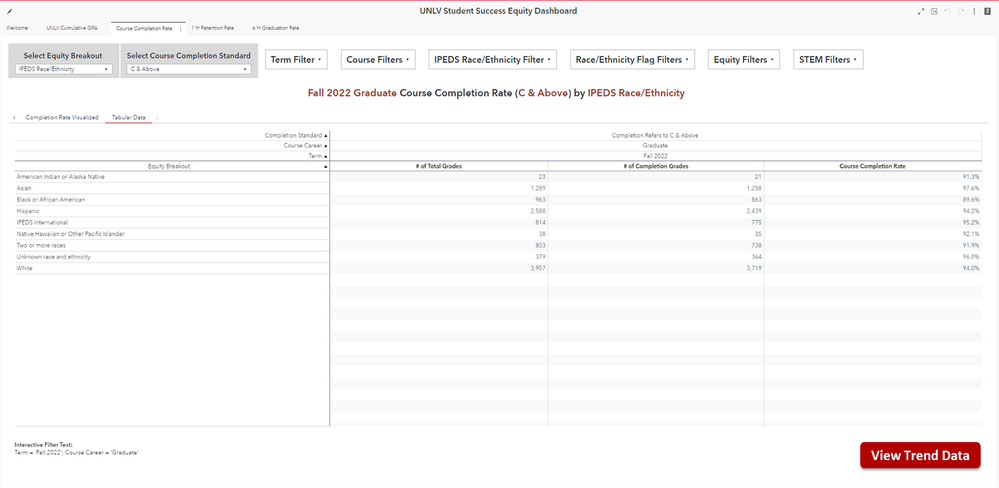Viewport: 999px width, 488px height.
Task: Sort by Course Career arrow
Action: click(326, 146)
